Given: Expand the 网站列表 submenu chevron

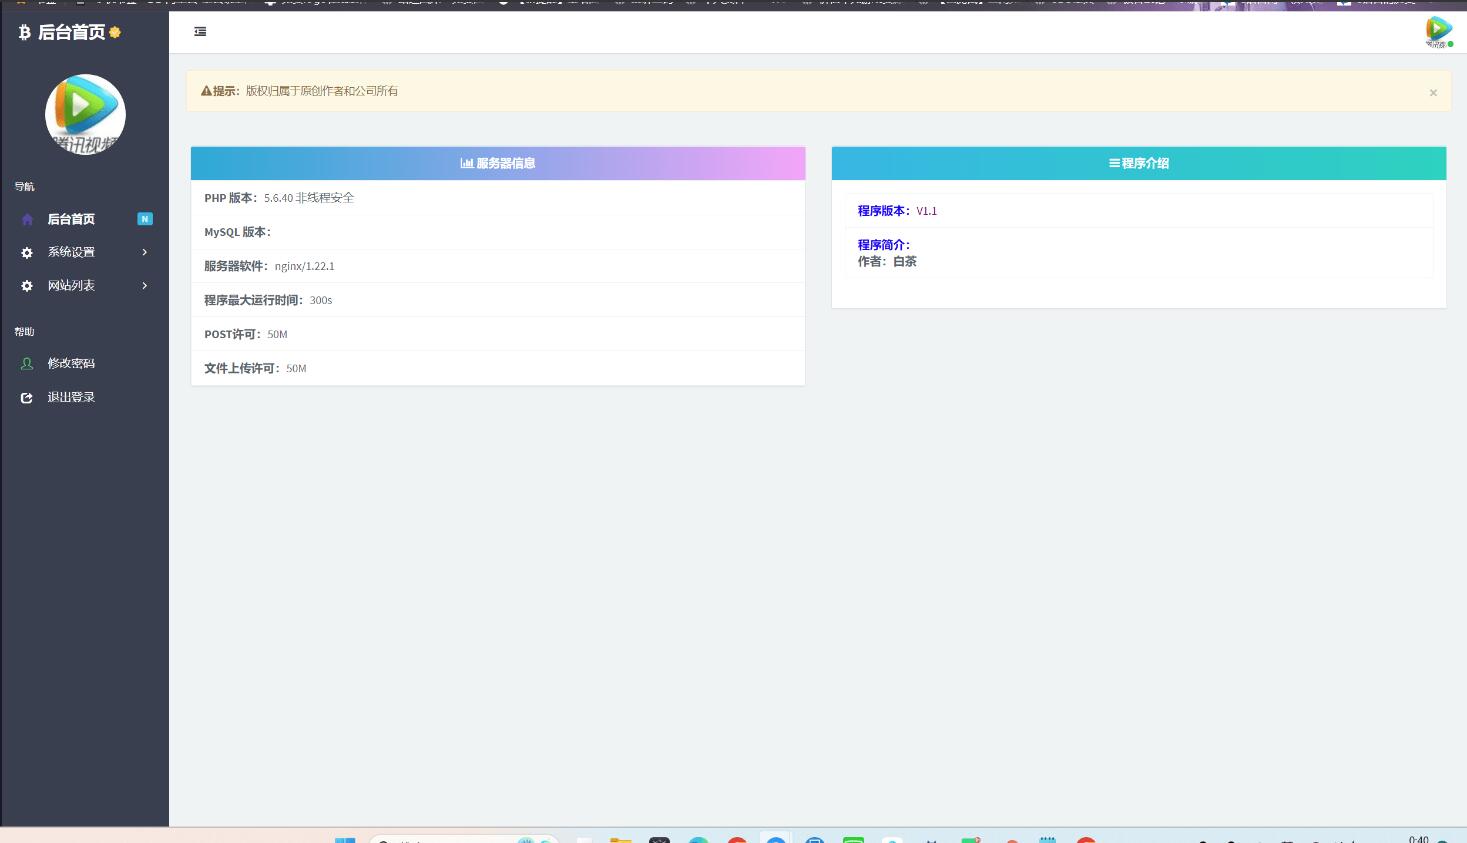Looking at the screenshot, I should coord(145,285).
